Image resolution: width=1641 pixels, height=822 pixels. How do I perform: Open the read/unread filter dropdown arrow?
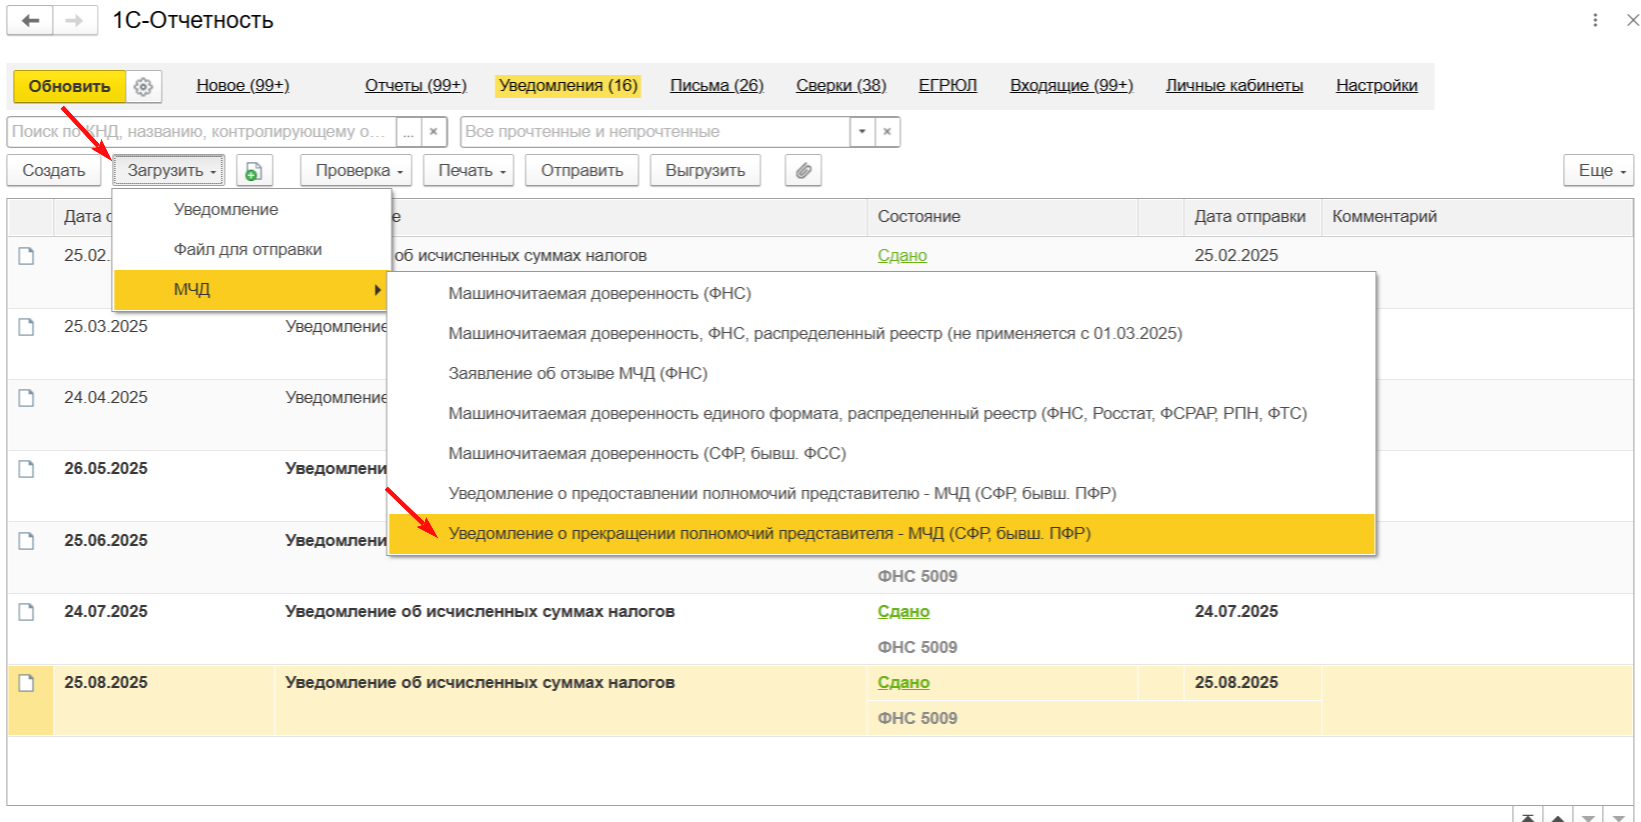point(862,132)
